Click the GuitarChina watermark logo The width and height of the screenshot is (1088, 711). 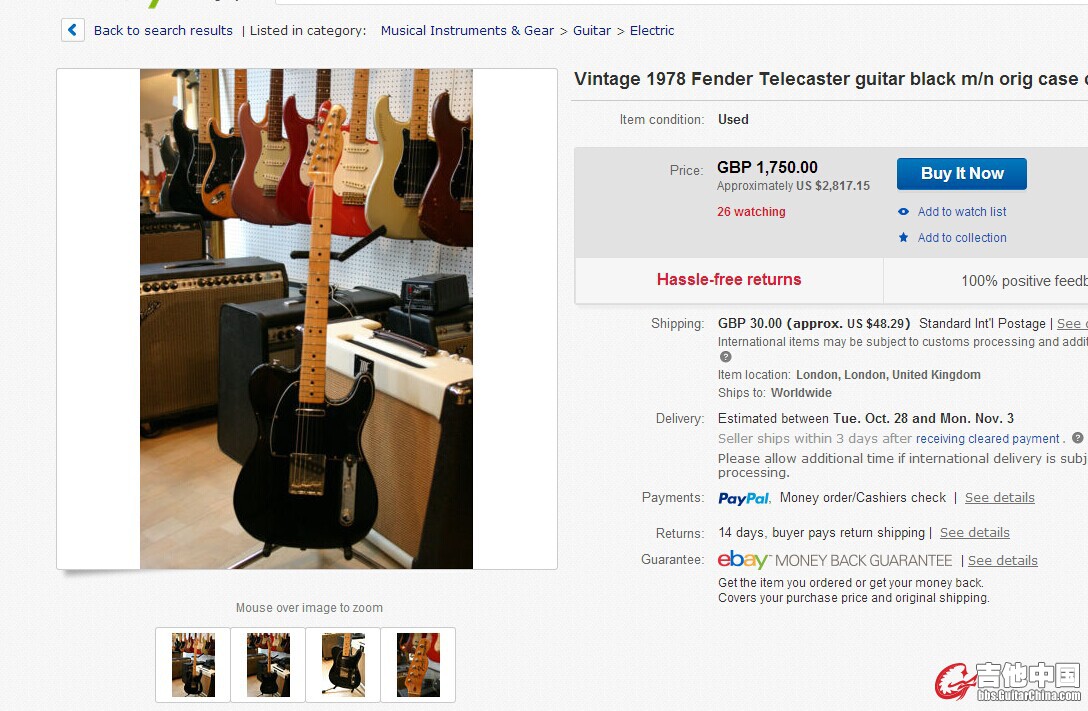[x=1008, y=681]
